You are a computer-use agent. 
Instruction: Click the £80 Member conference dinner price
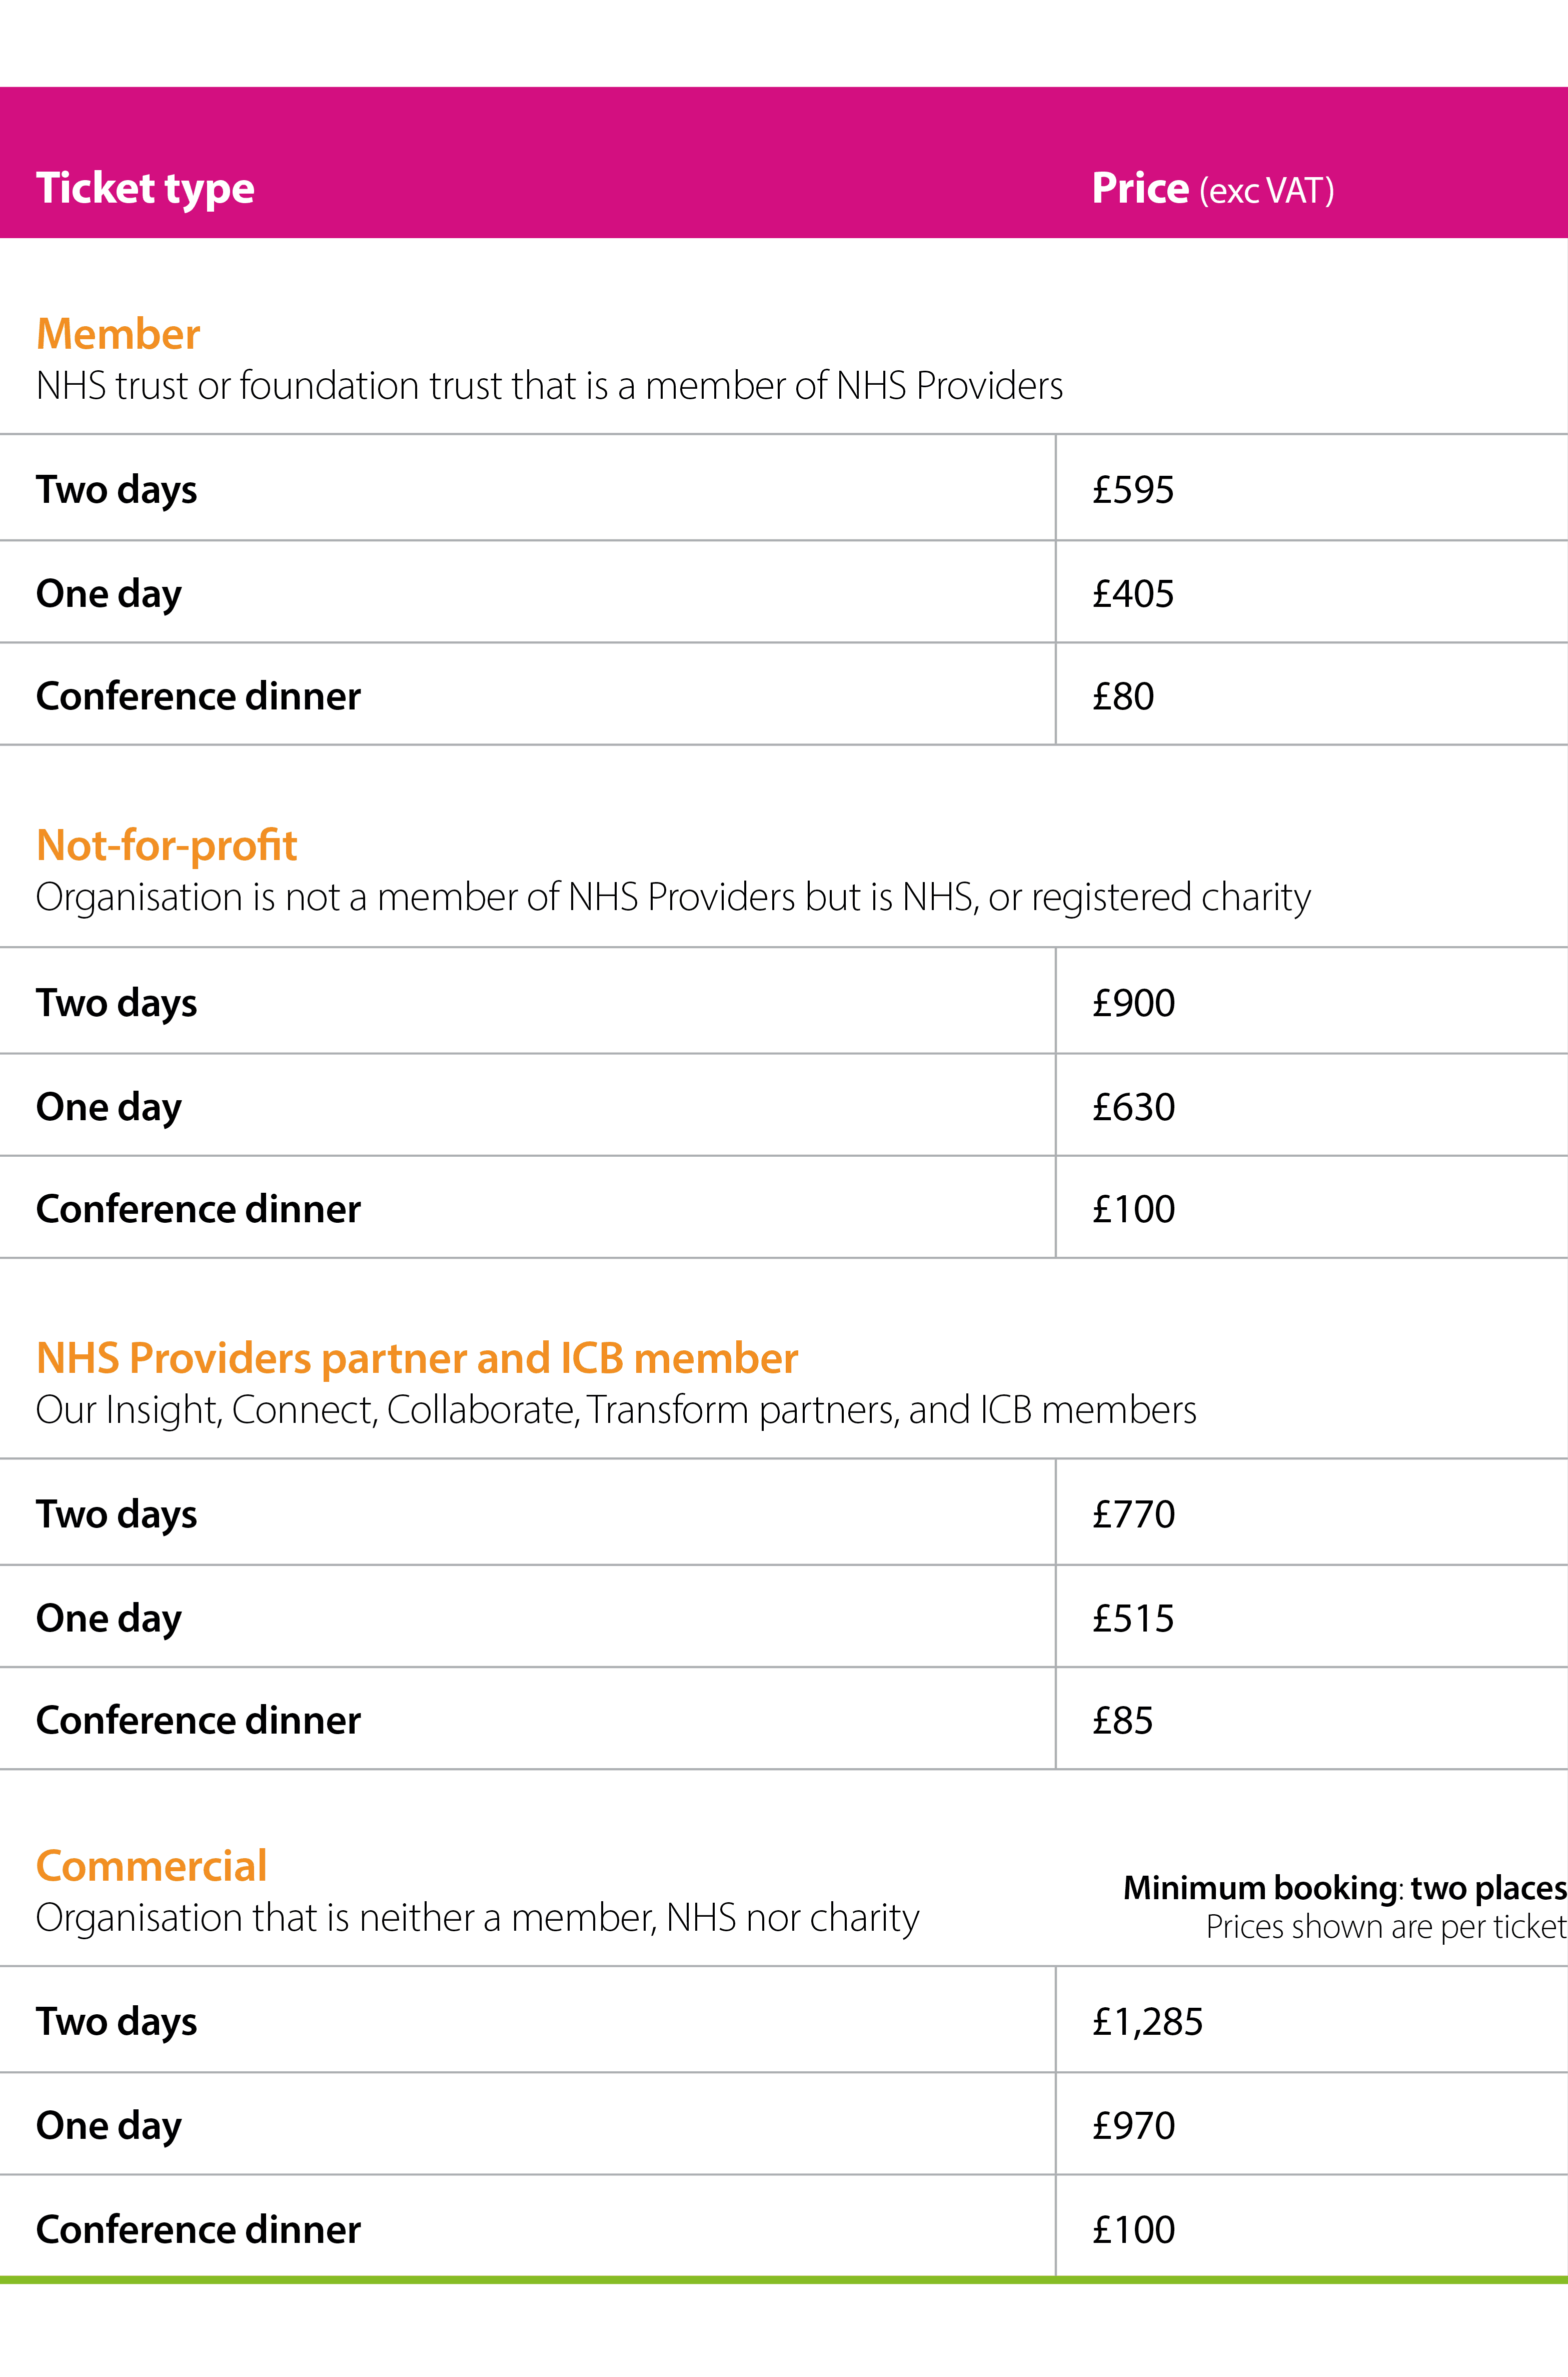(1123, 697)
